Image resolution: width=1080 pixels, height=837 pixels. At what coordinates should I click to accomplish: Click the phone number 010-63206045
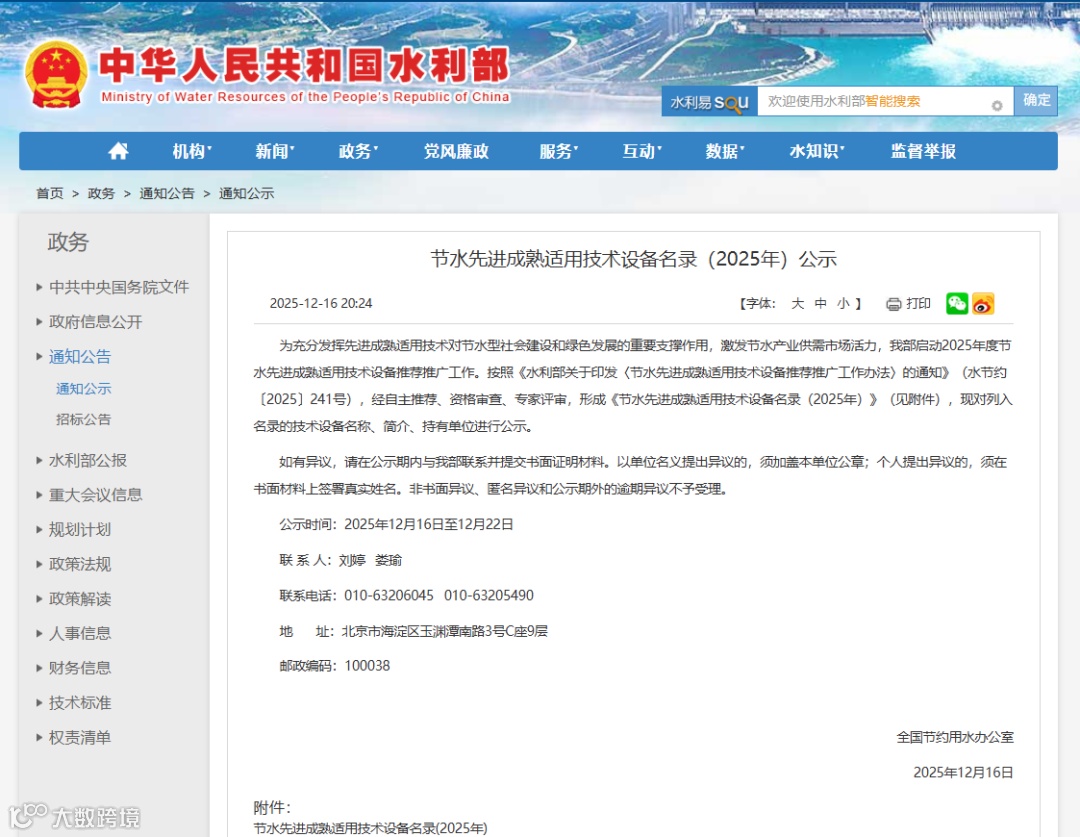coord(389,595)
